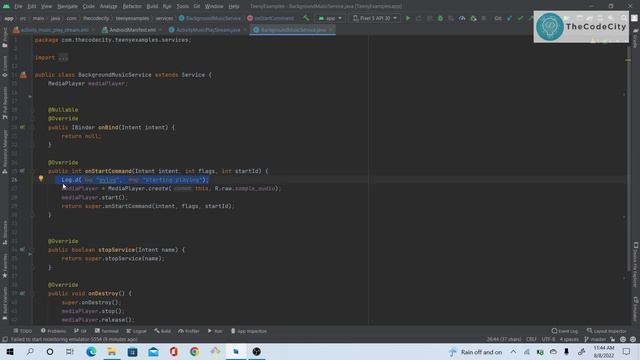Open the Problems tool window

(53, 331)
